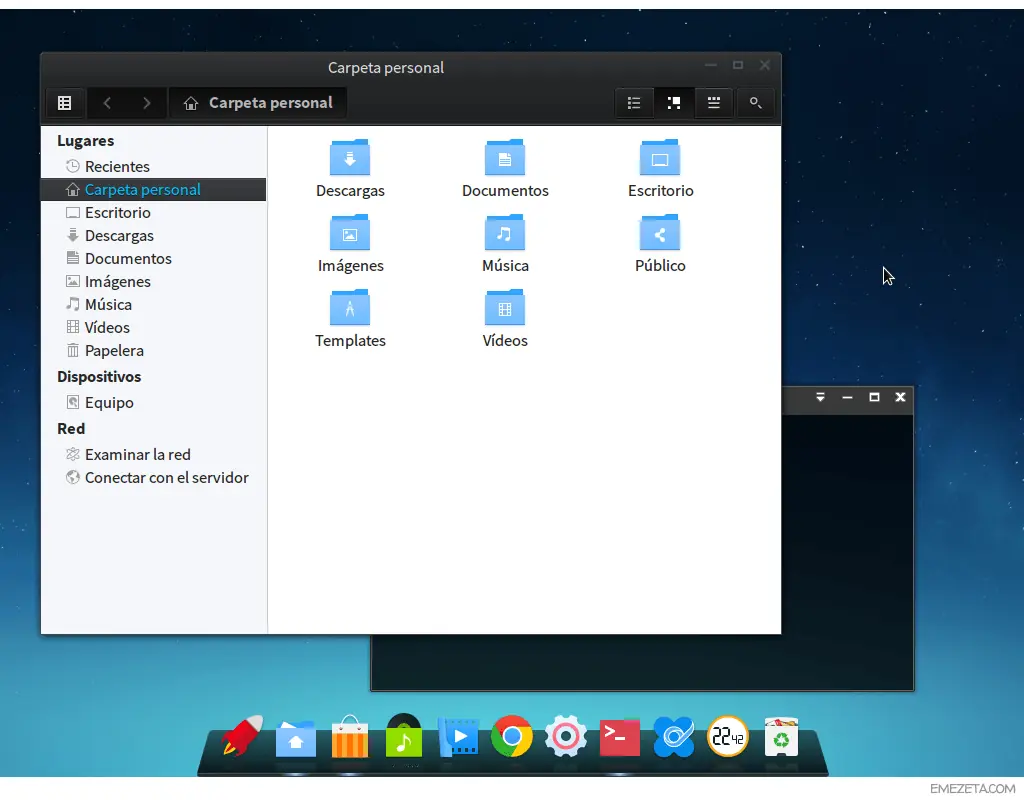Switch to icon view
The image size is (1024, 800).
click(x=673, y=103)
